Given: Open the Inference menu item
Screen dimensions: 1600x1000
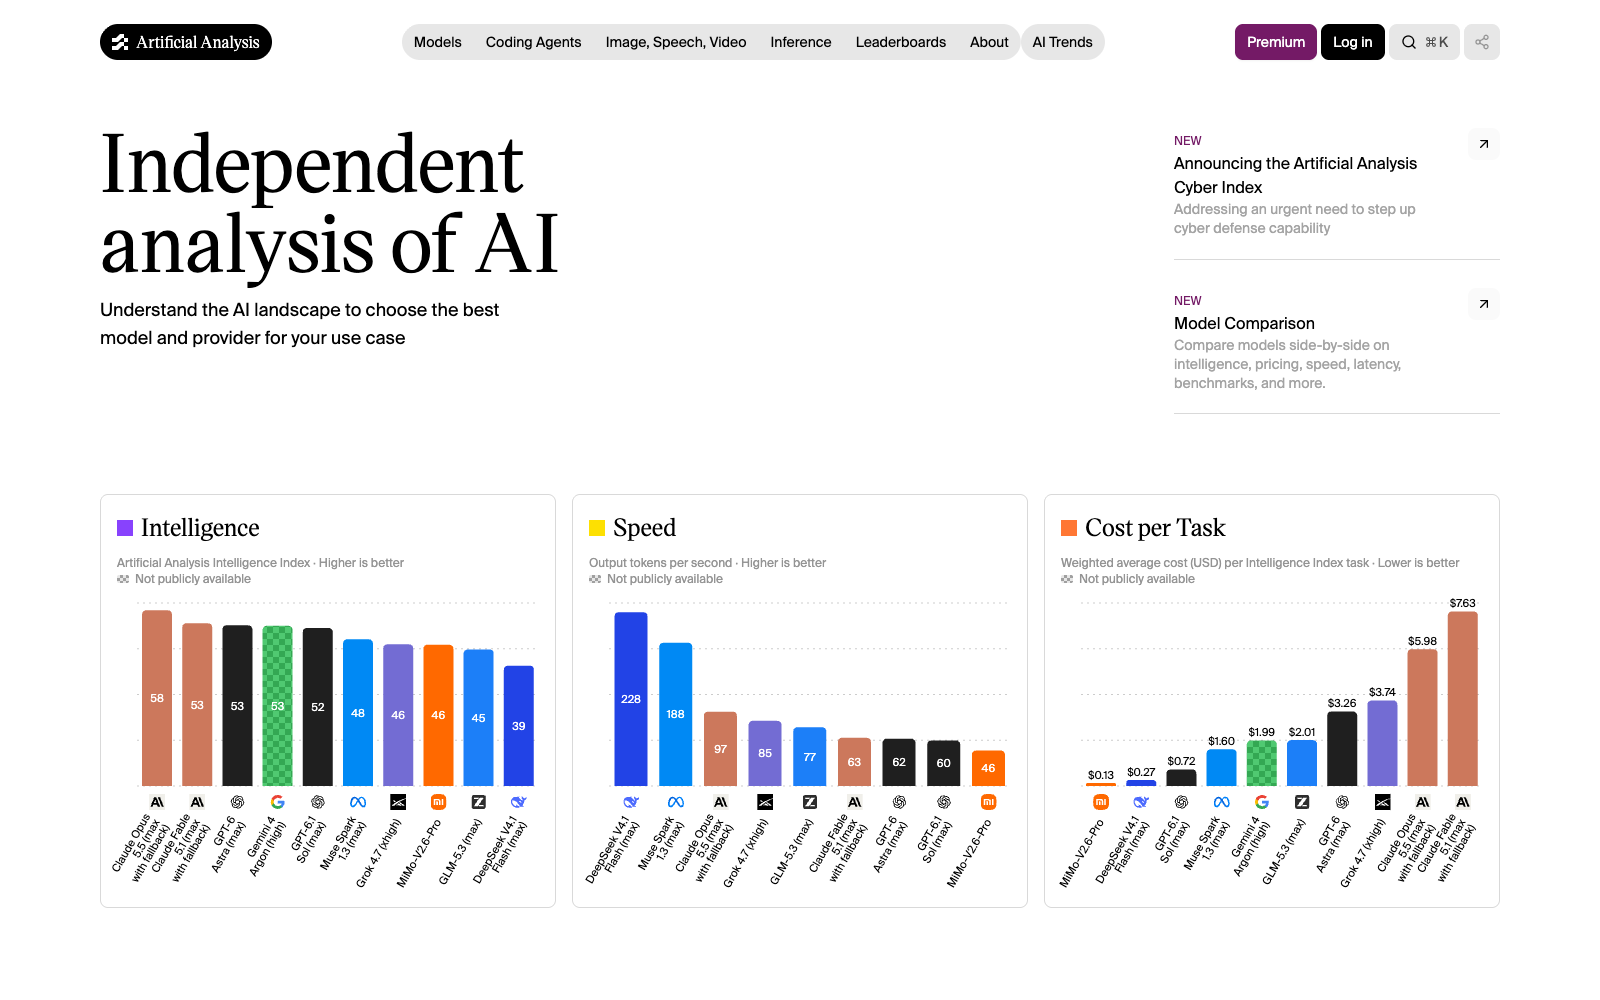Looking at the screenshot, I should click(801, 42).
